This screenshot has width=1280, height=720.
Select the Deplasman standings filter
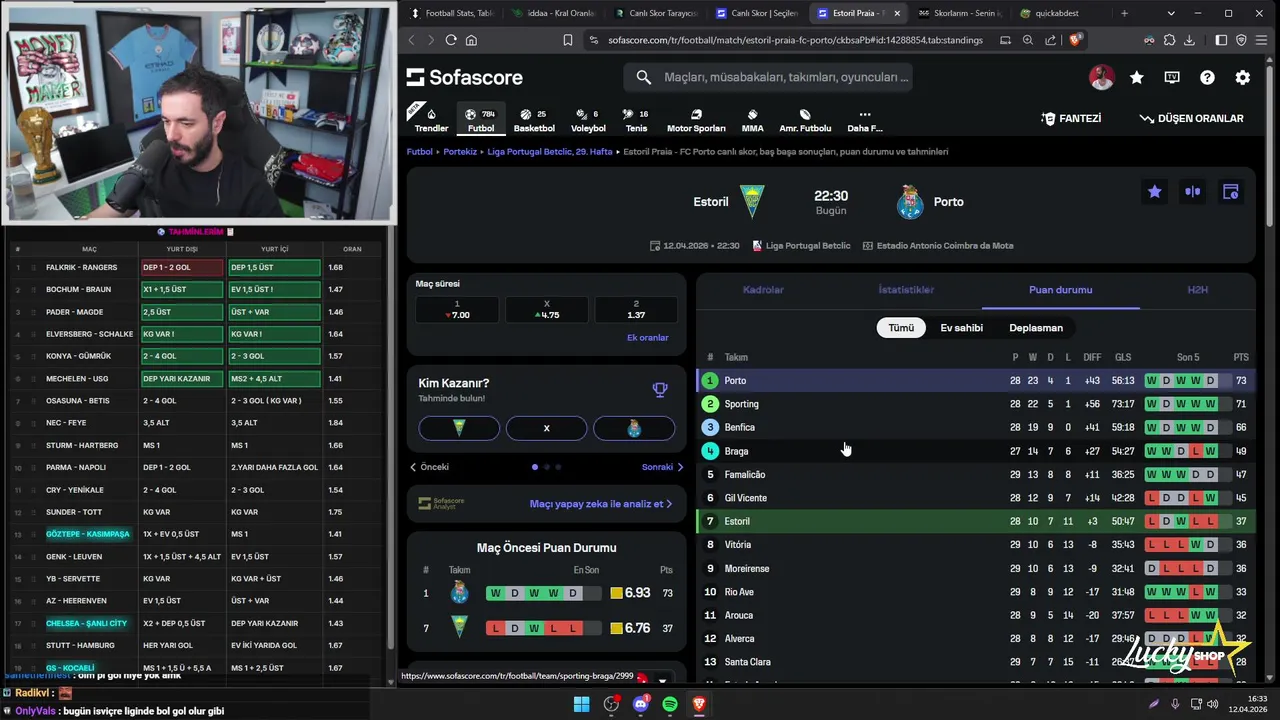click(x=1036, y=328)
